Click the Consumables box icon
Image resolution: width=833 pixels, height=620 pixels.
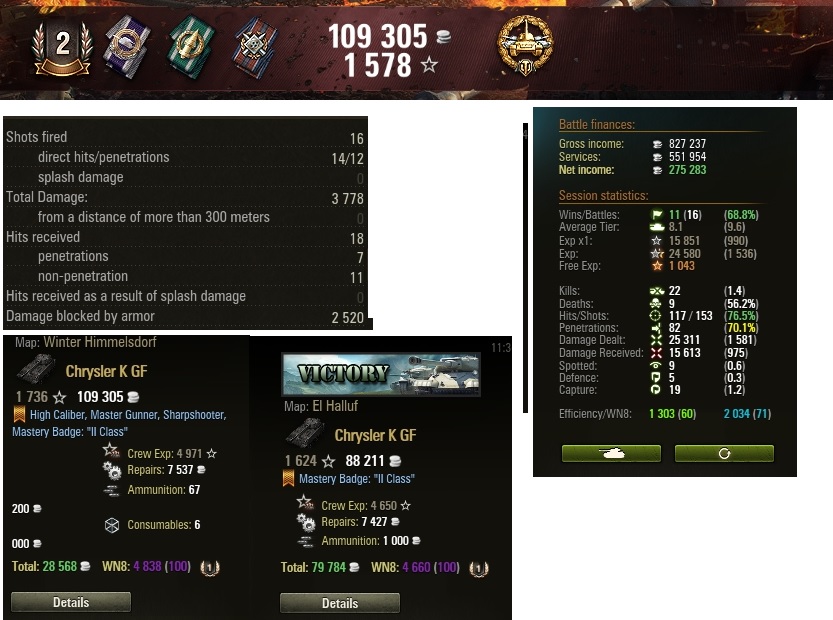112,525
